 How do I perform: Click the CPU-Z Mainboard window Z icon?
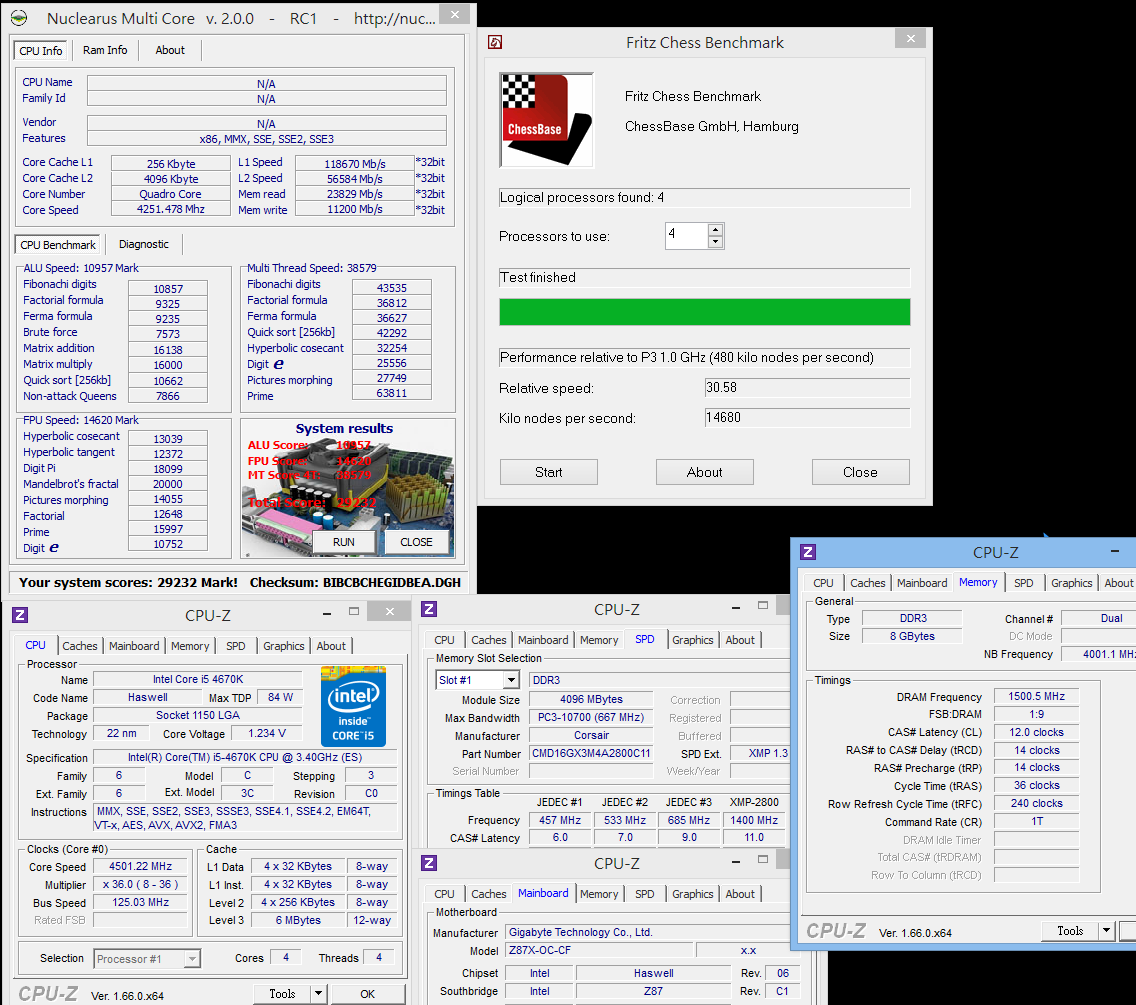429,863
